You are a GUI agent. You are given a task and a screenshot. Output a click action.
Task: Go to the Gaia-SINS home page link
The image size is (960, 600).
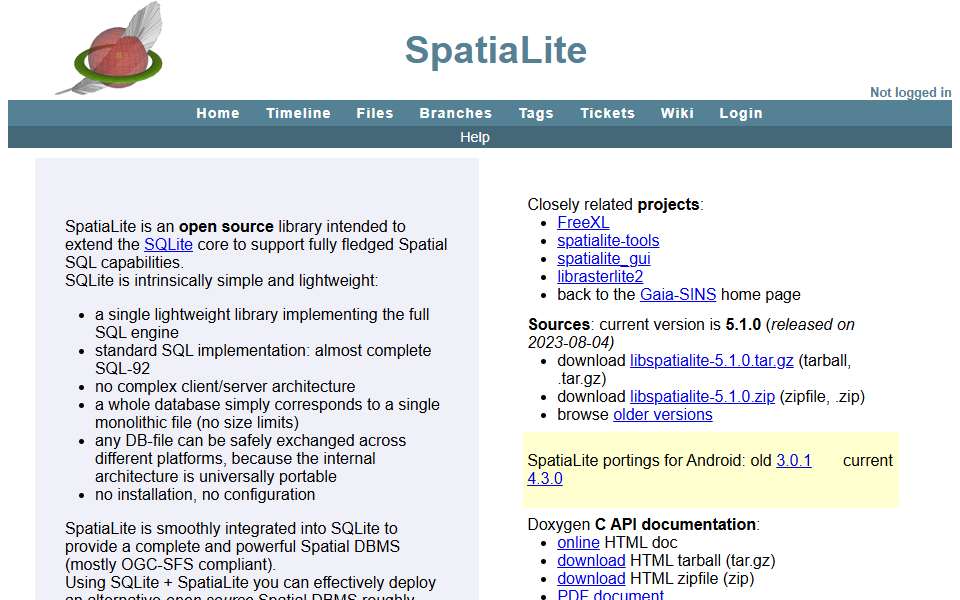tap(678, 294)
